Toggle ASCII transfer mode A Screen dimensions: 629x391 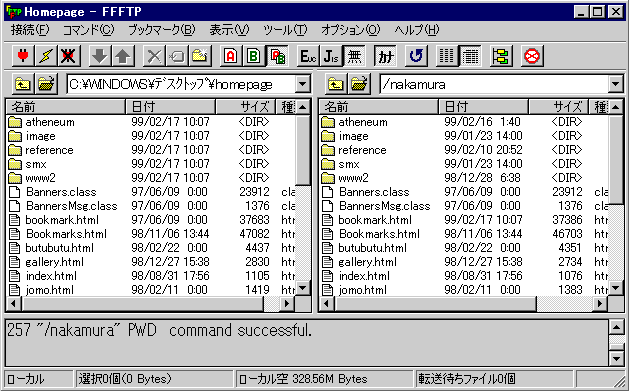coord(231,56)
